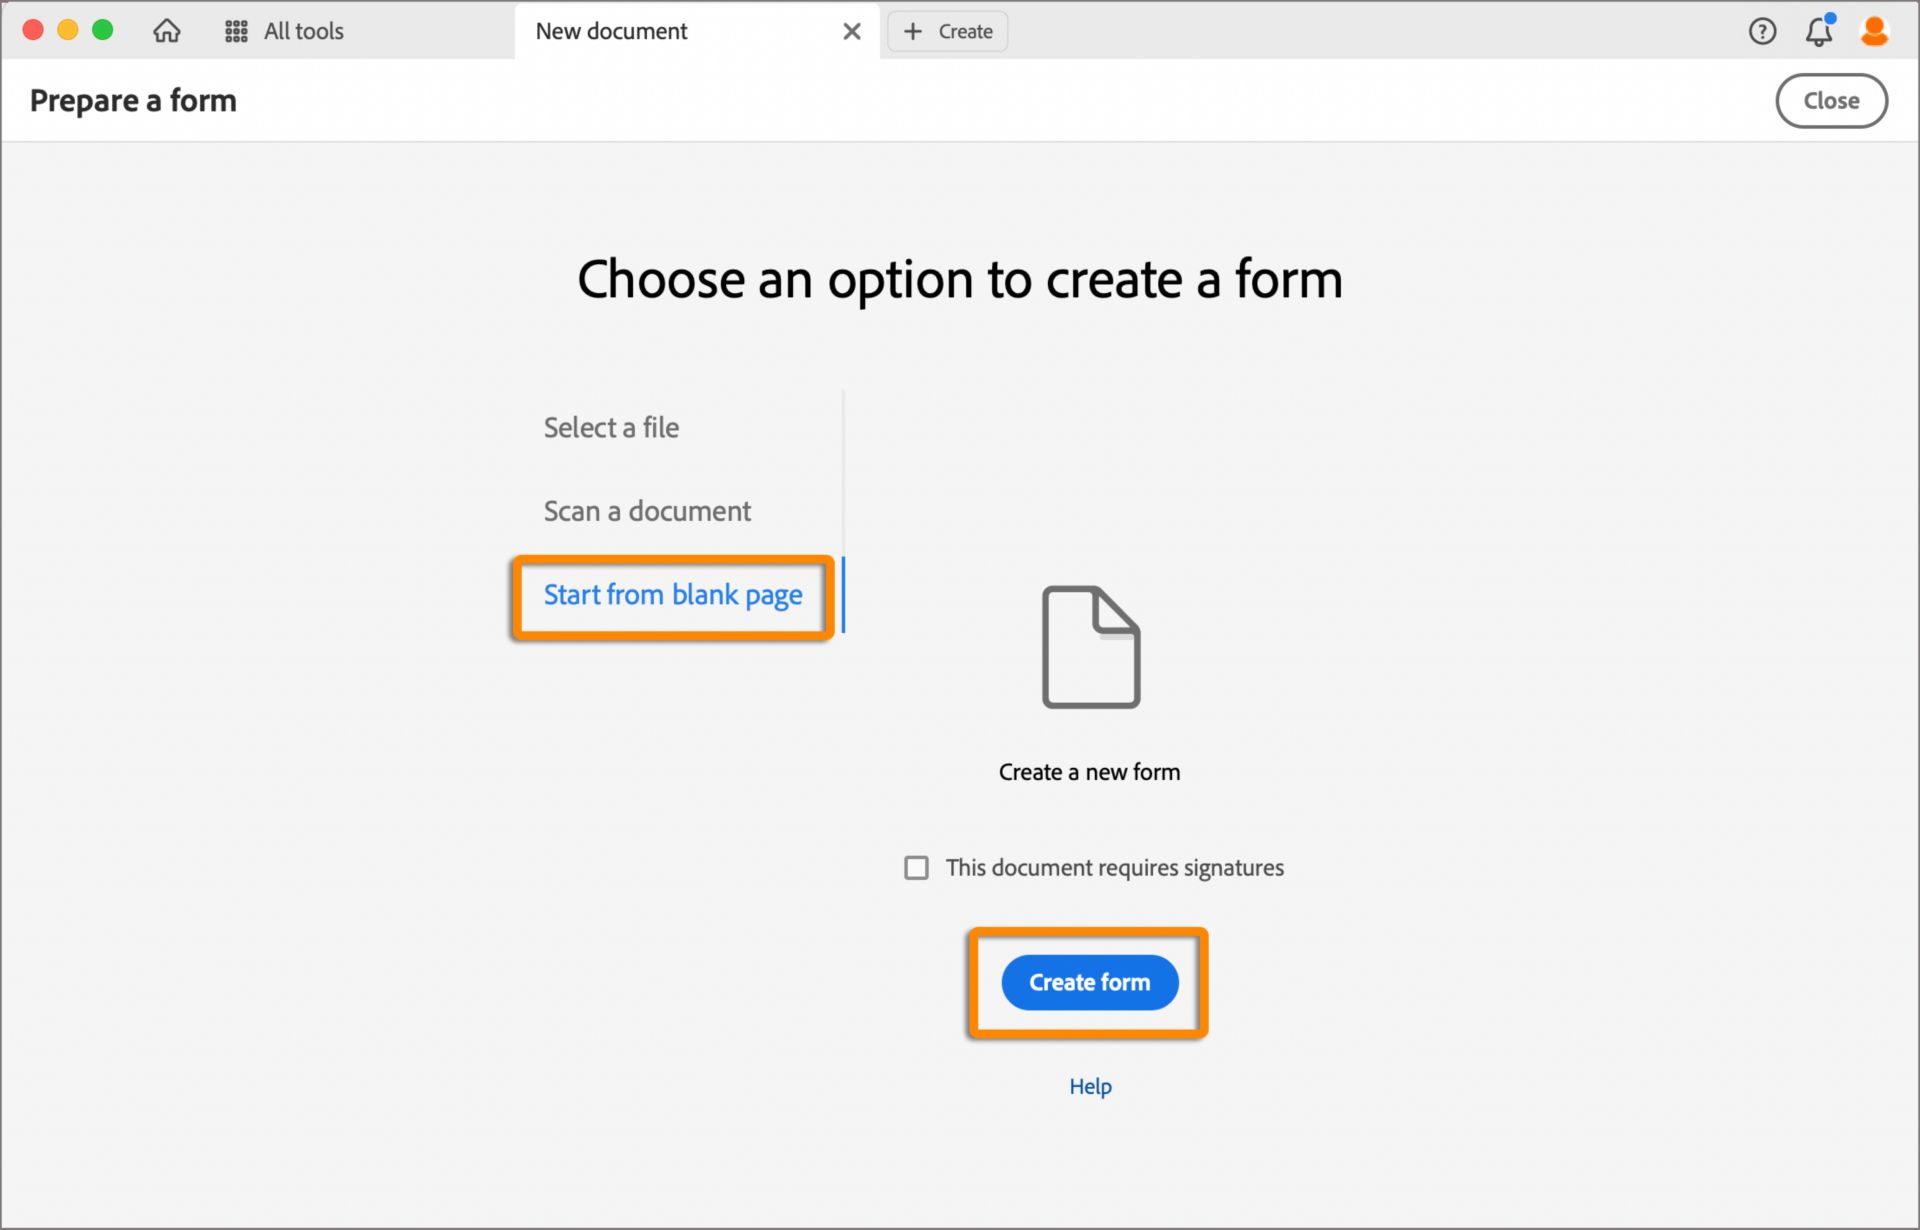This screenshot has height=1230, width=1920.
Task: Click the Close button on Prepare a form
Action: [x=1830, y=101]
